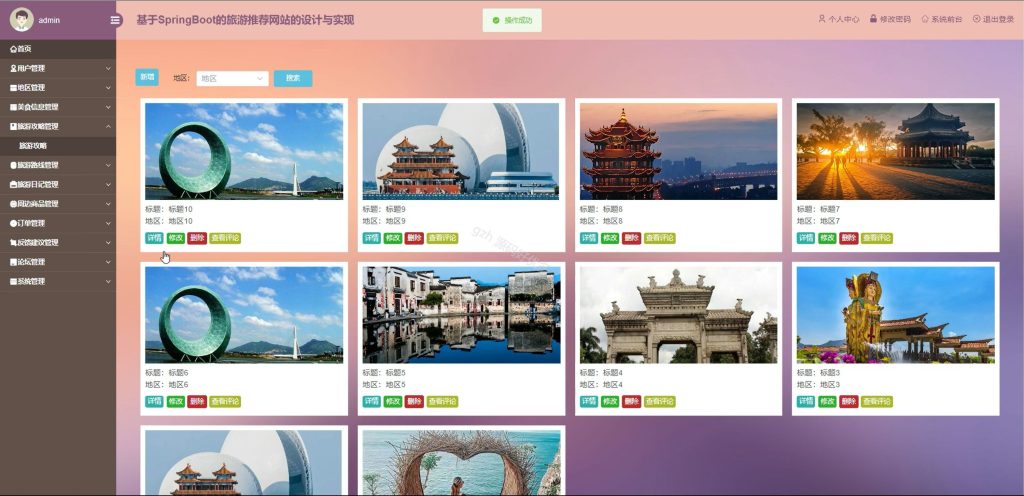Toggle the sidebar collapse hamburger icon

[116, 20]
